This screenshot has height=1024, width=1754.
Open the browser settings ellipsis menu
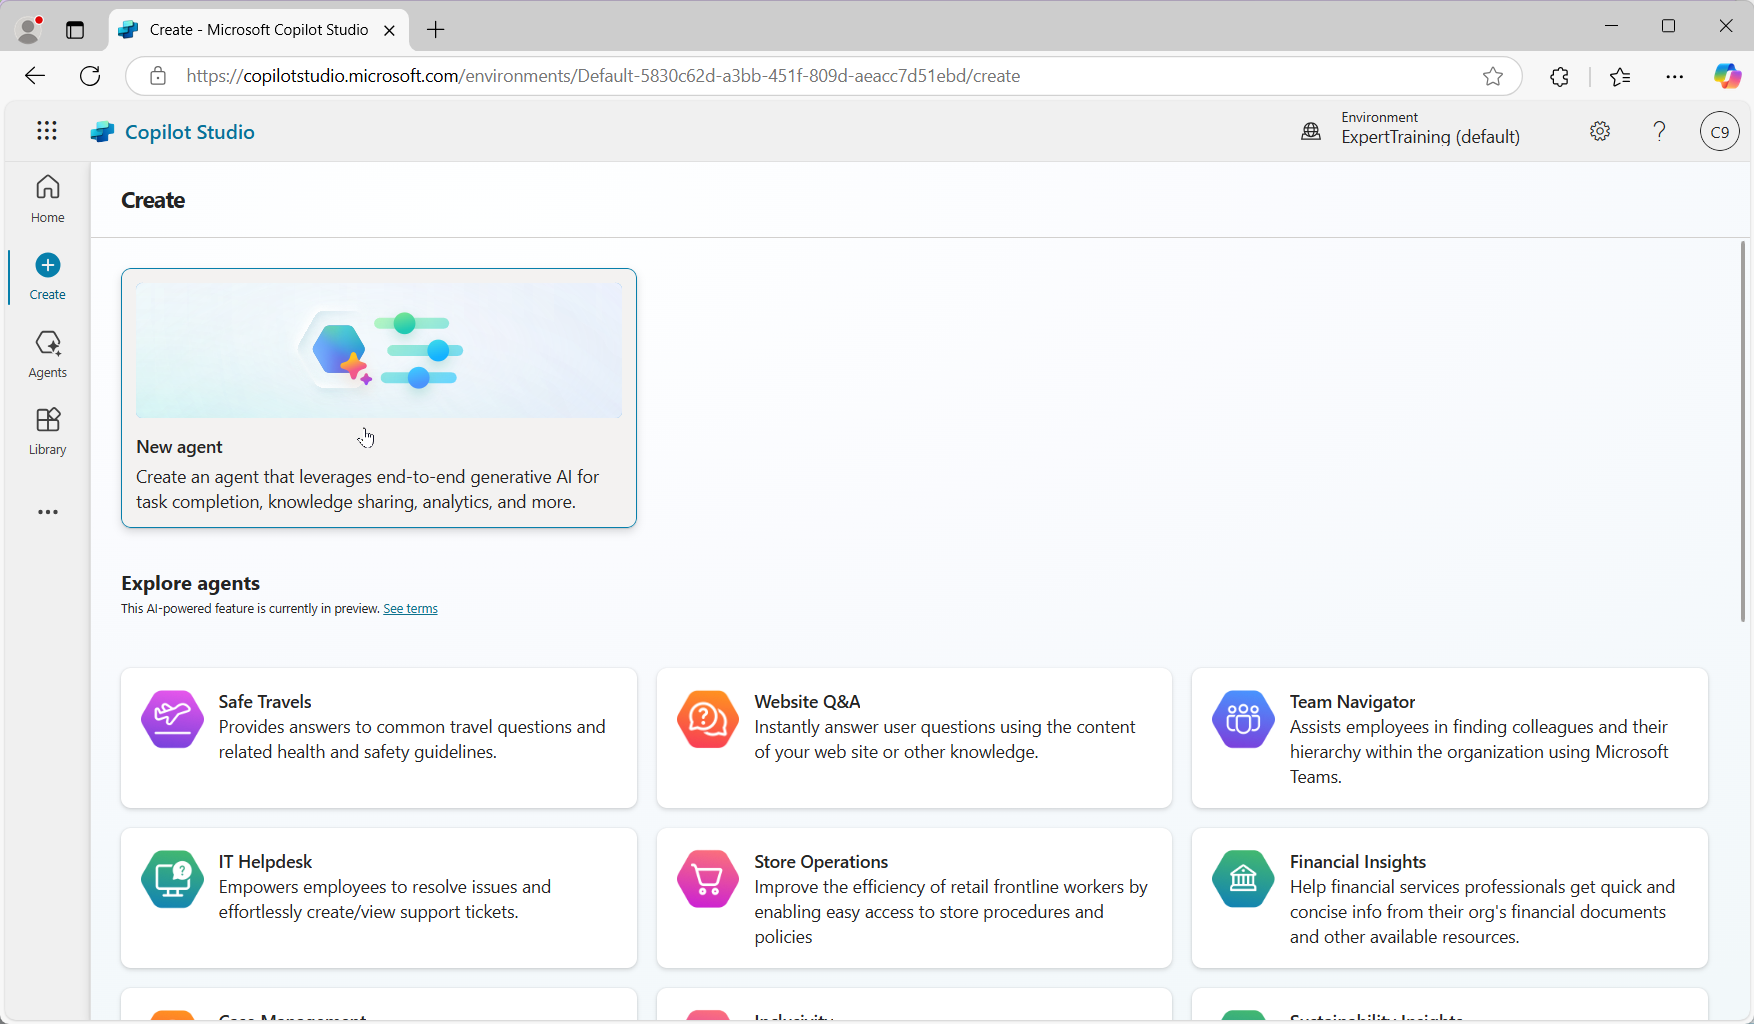pos(1676,76)
